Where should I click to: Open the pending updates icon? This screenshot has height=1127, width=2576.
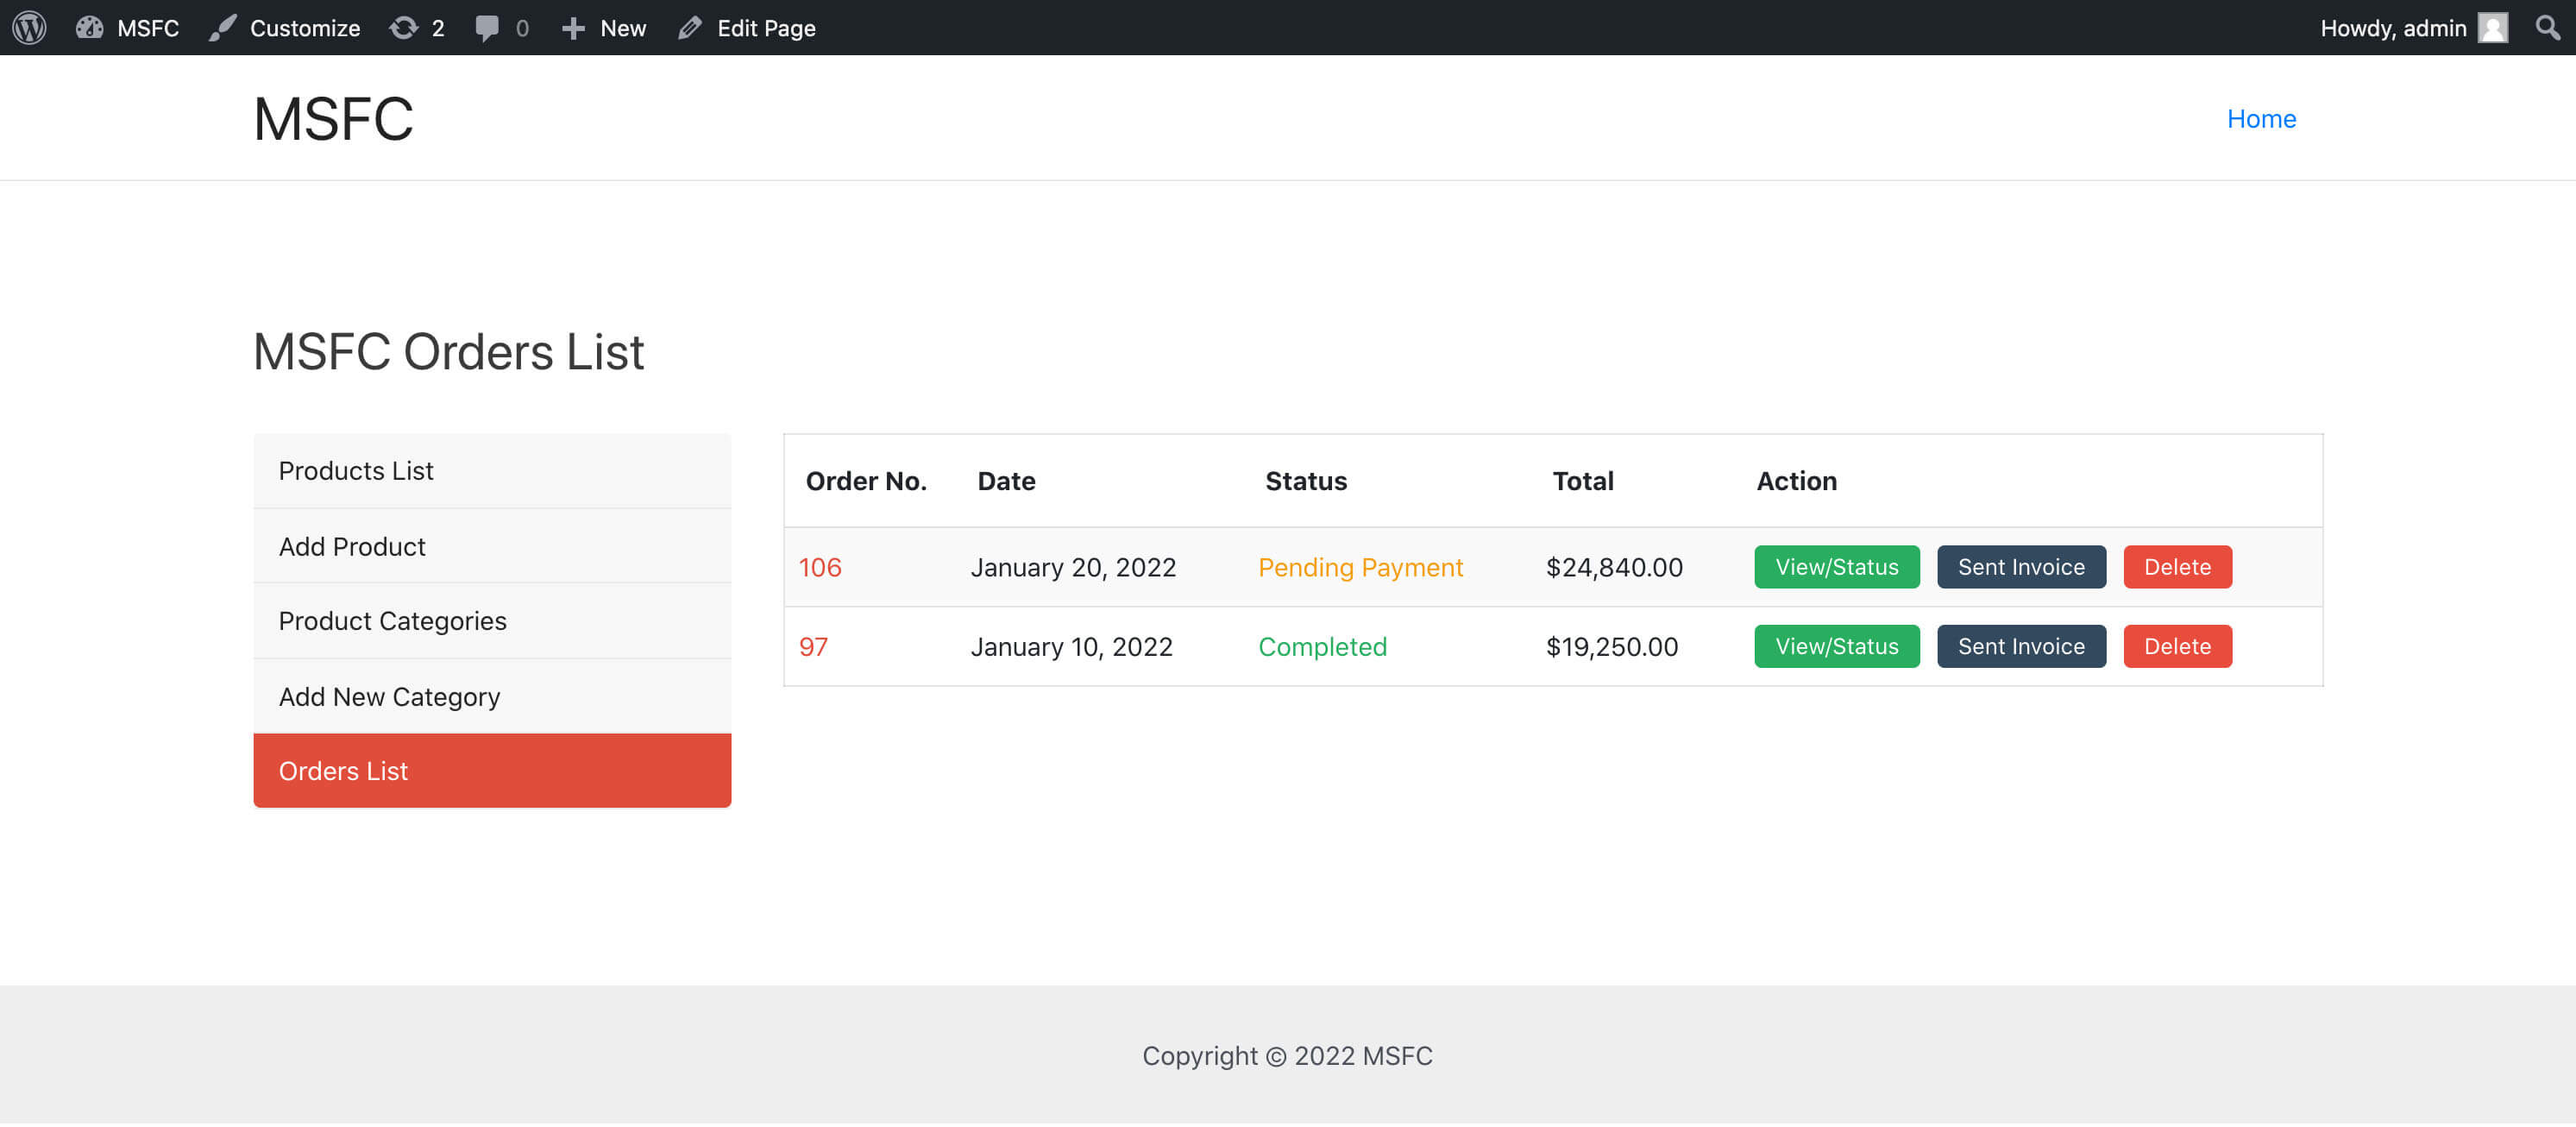click(x=404, y=27)
